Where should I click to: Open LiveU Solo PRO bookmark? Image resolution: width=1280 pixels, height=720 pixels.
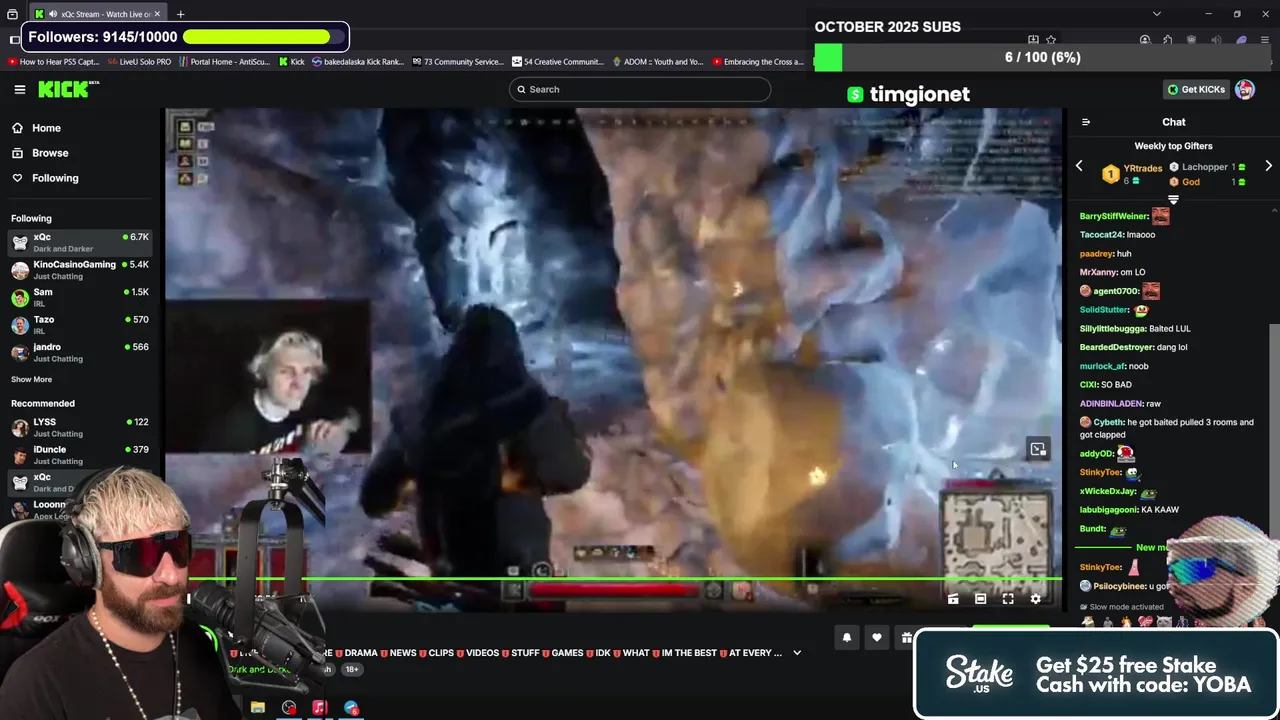(x=138, y=62)
